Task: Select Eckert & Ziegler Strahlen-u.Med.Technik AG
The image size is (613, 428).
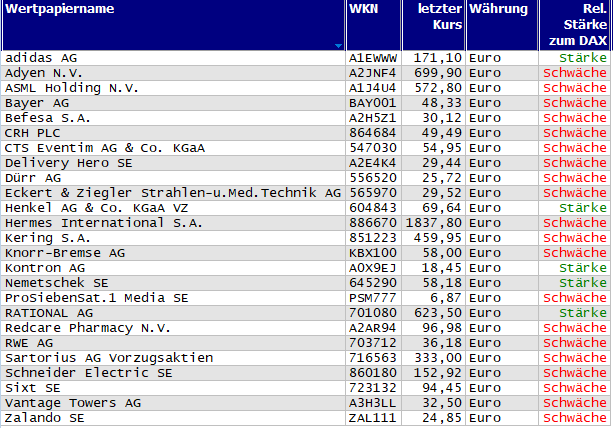Action: click(x=173, y=193)
